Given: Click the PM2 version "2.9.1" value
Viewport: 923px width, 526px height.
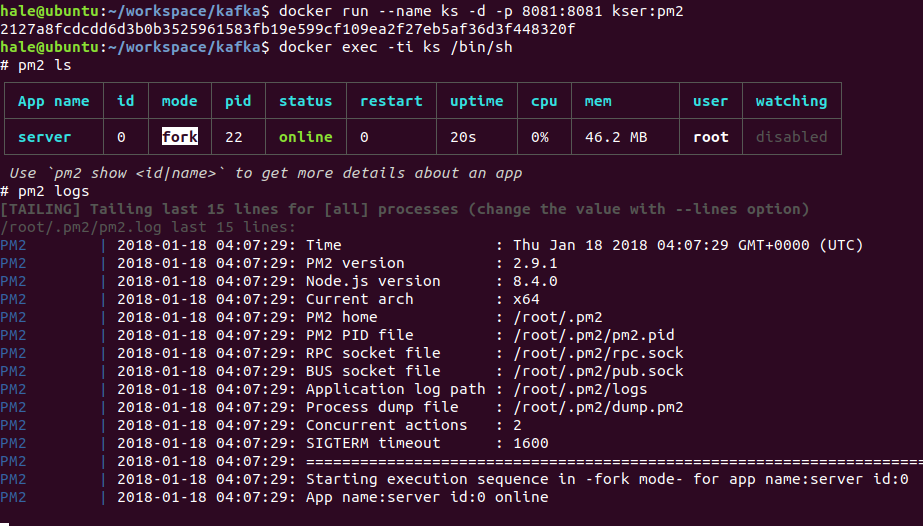Looking at the screenshot, I should [535, 263].
